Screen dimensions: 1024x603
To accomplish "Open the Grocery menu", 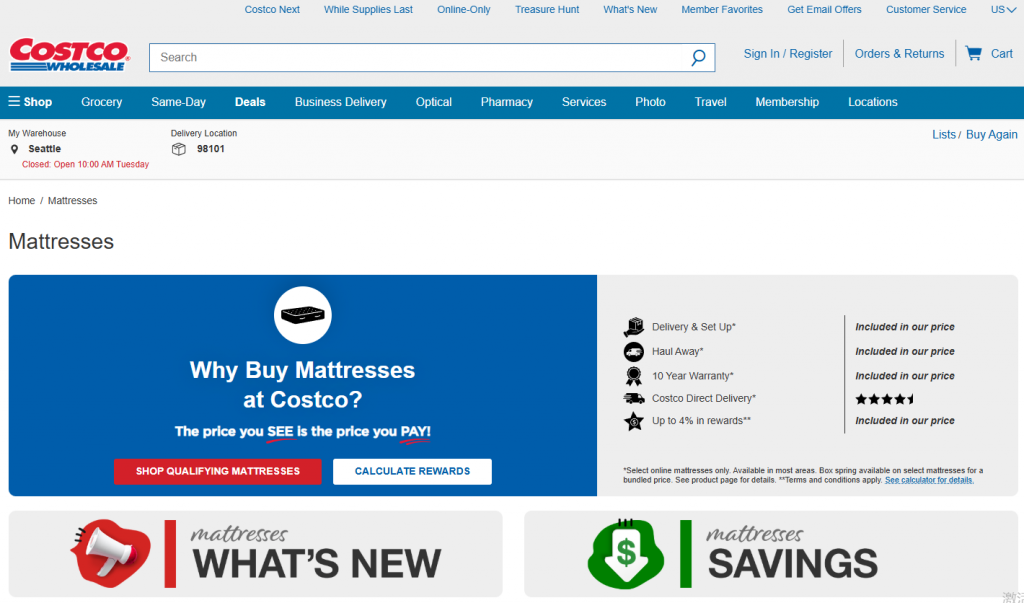I will pyautogui.click(x=101, y=102).
